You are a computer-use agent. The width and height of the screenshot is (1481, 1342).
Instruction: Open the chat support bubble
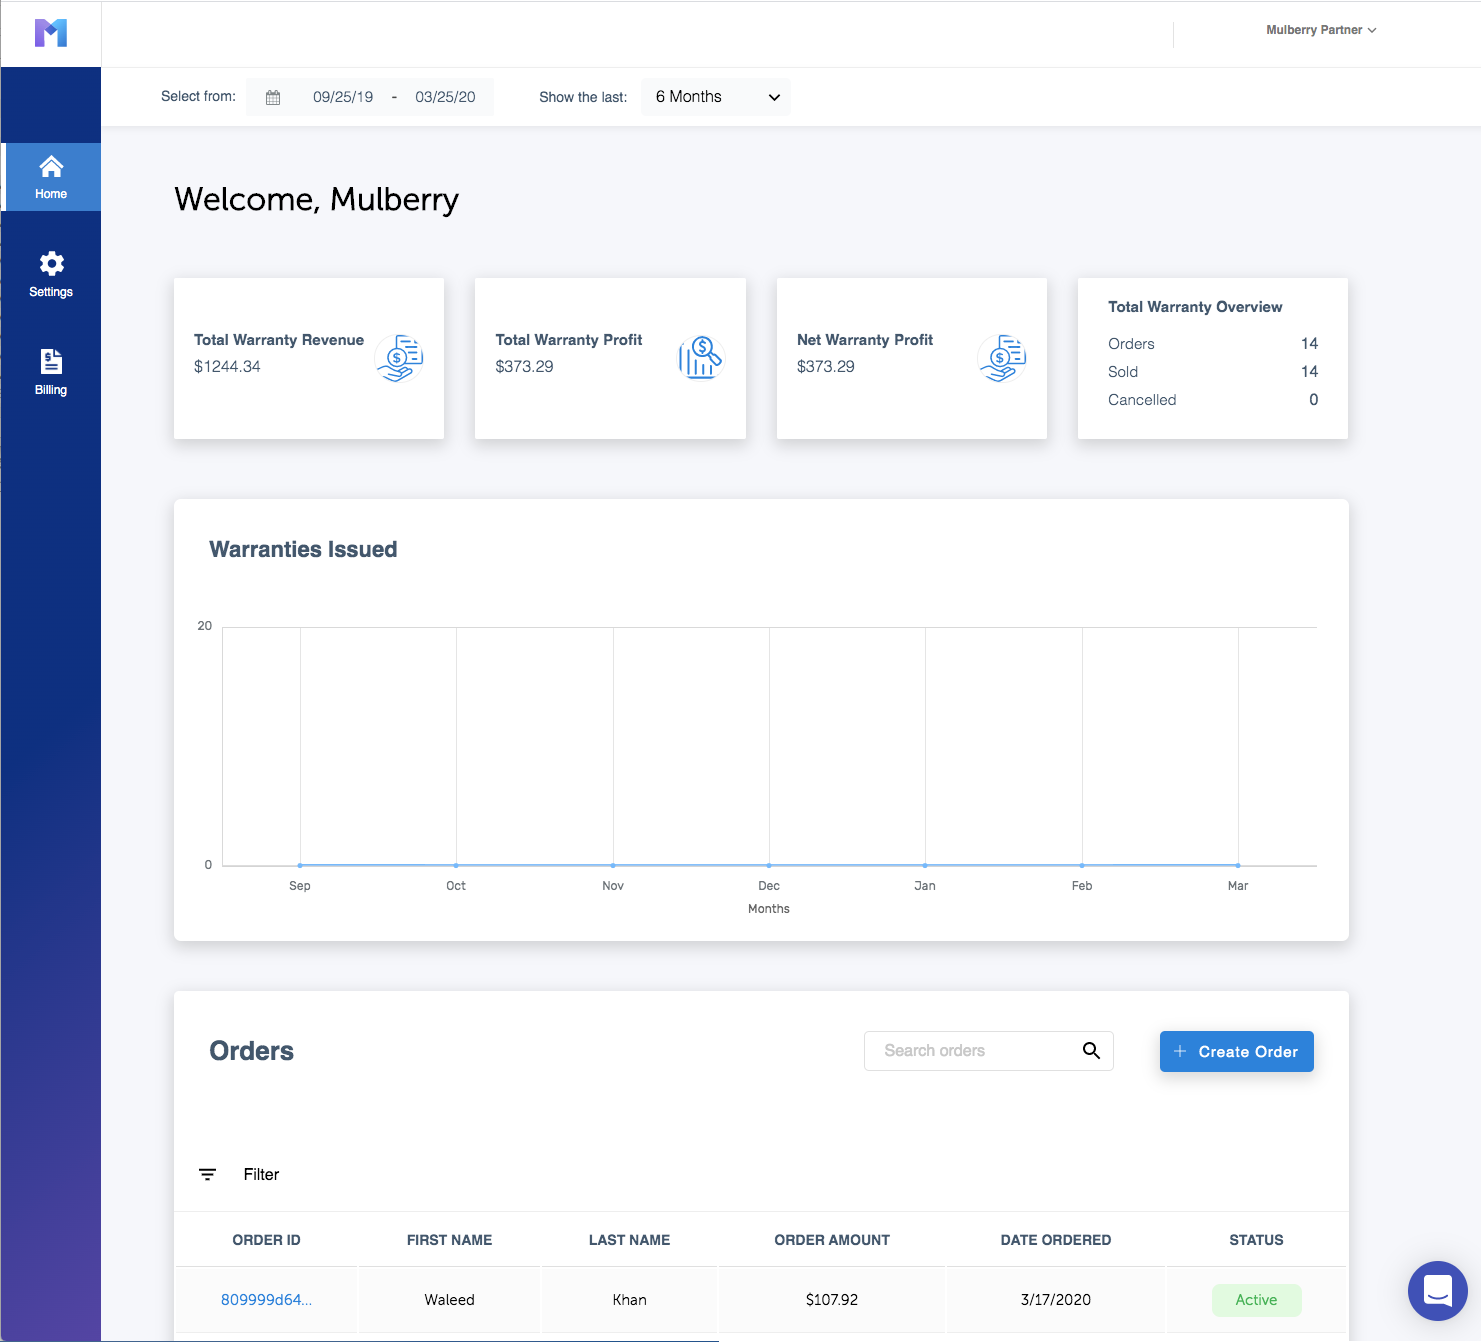[1438, 1291]
